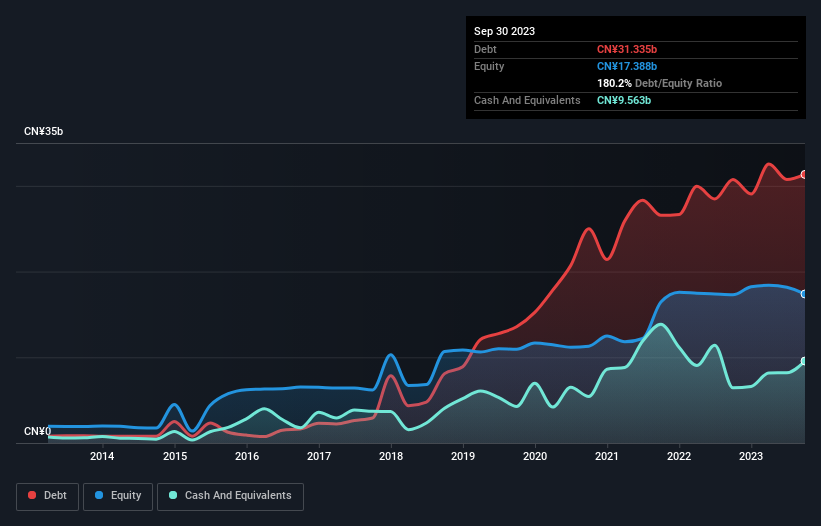Click the 2022 x-axis label
The width and height of the screenshot is (821, 526).
coord(679,456)
